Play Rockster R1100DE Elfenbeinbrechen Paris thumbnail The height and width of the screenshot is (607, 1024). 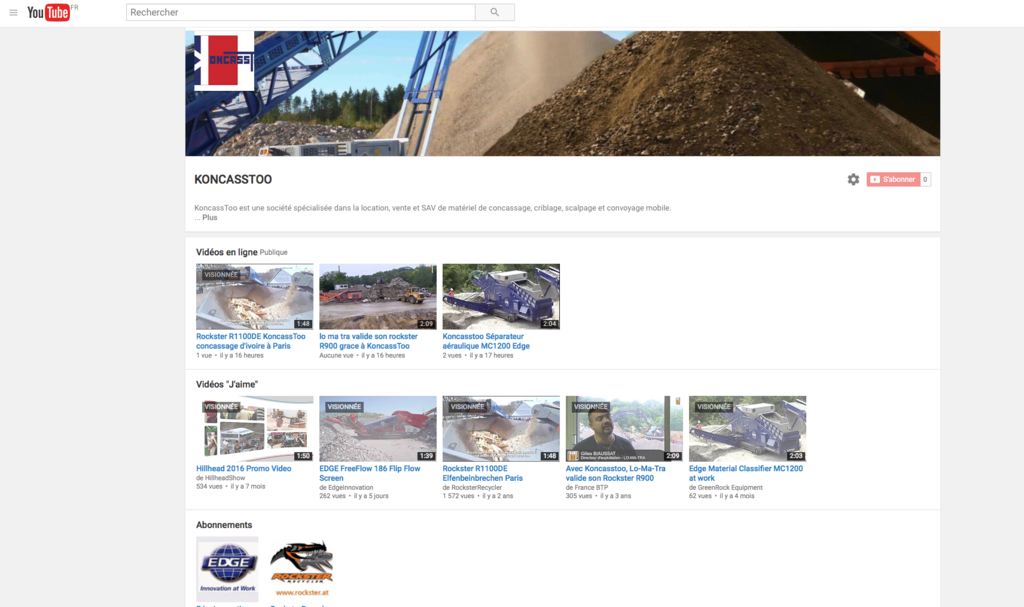500,429
